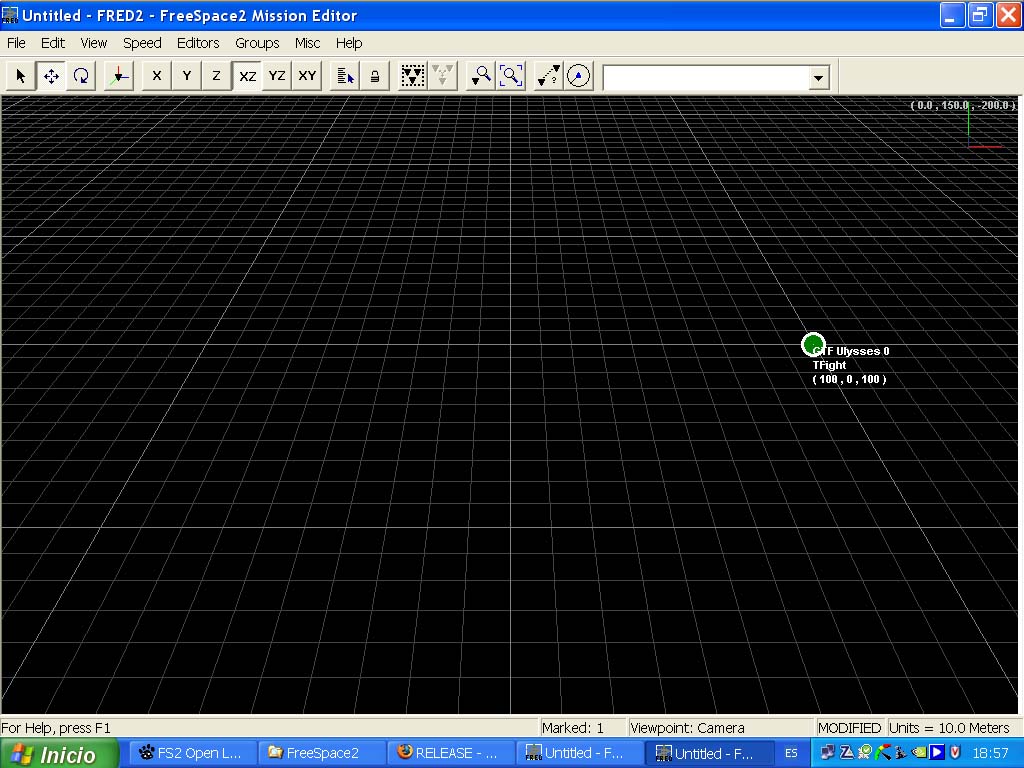Image resolution: width=1024 pixels, height=768 pixels.
Task: Select the GTF Ulysses ship marker
Action: point(813,345)
